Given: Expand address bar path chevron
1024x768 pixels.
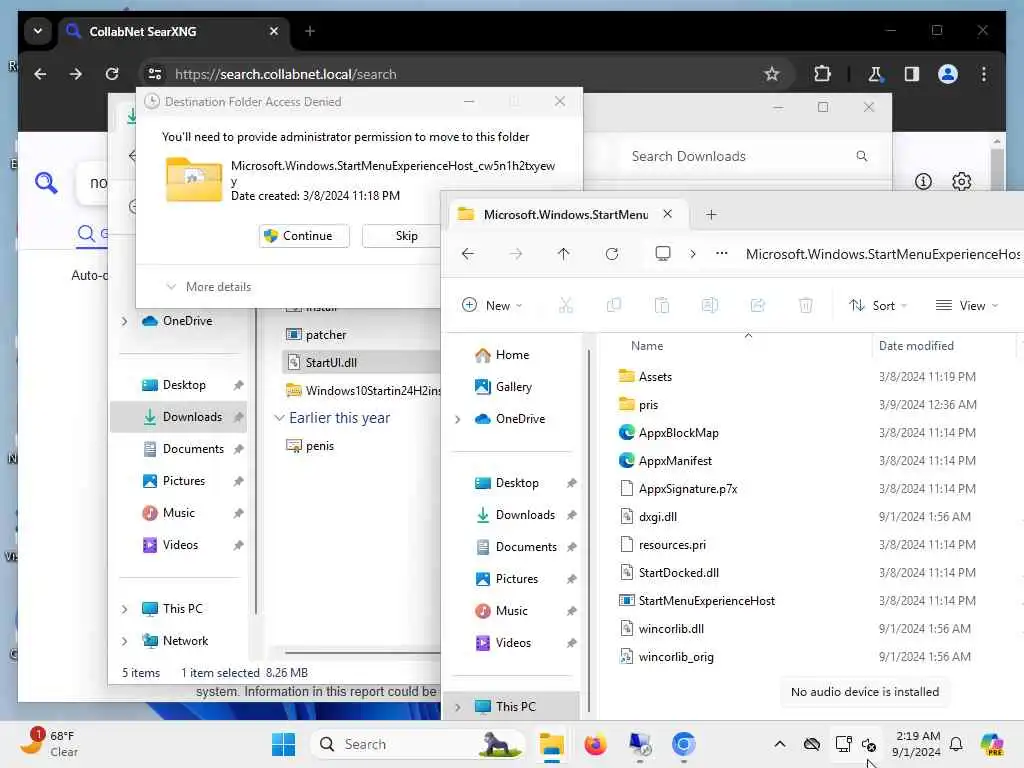Looking at the screenshot, I should click(693, 253).
